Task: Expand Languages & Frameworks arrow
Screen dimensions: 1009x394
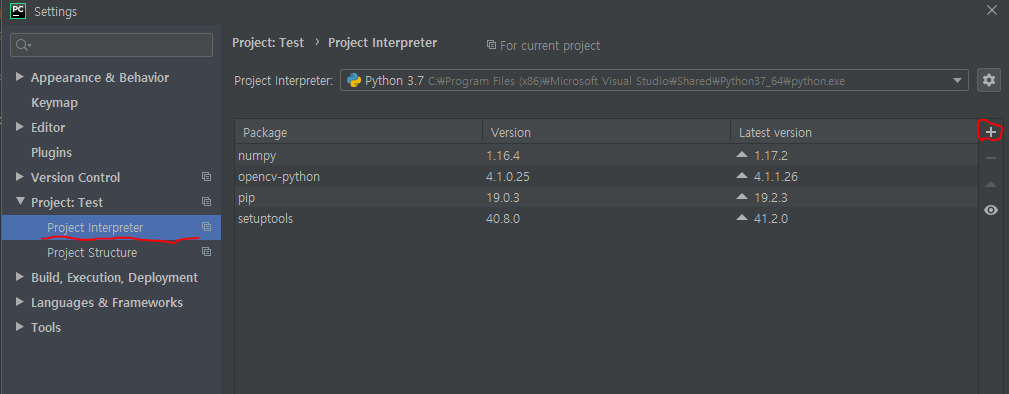Action: 19,303
